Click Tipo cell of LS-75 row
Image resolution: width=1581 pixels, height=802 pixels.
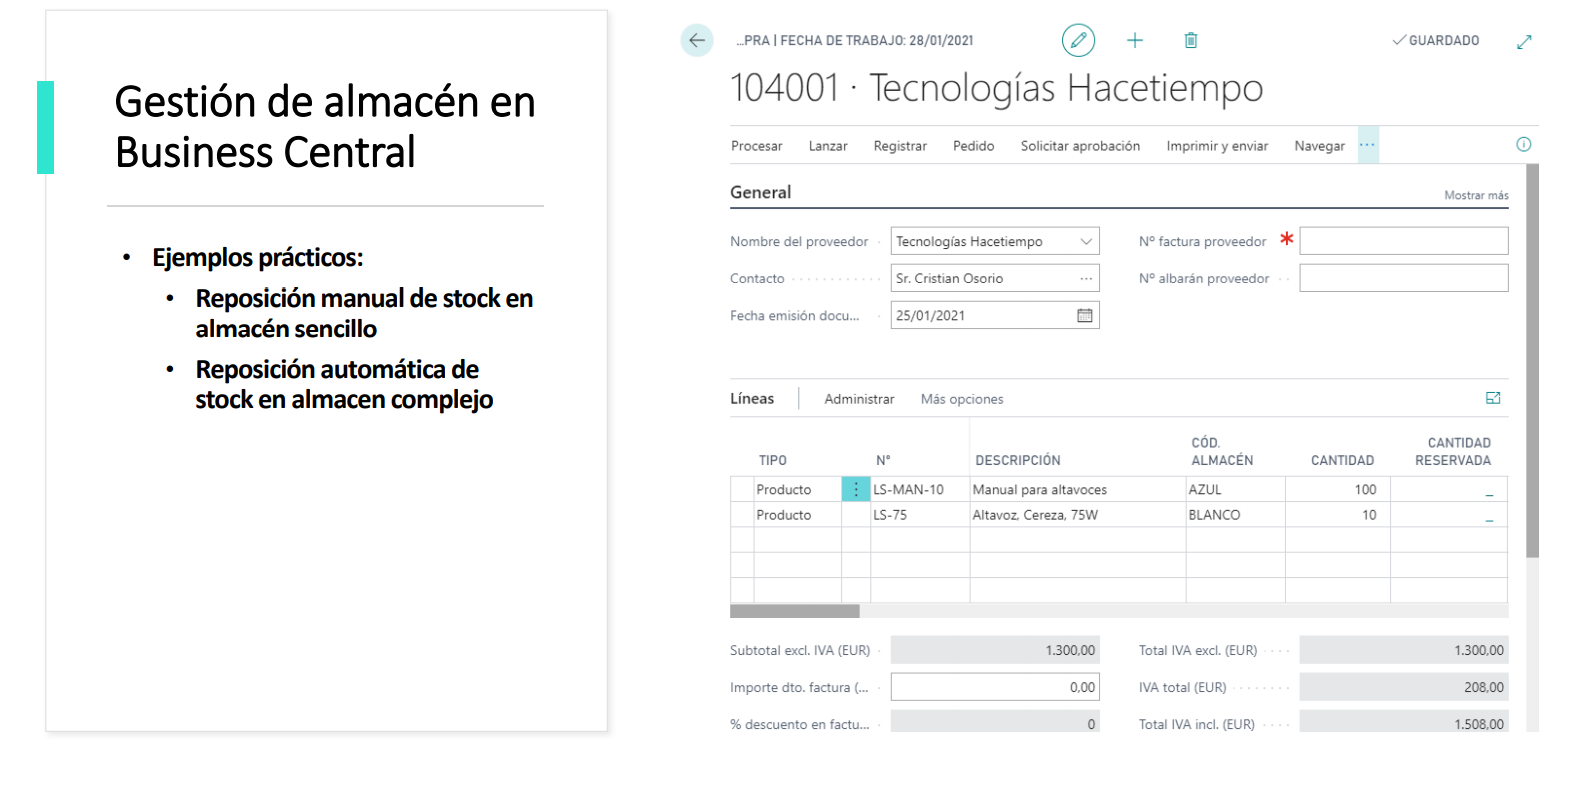coord(797,515)
